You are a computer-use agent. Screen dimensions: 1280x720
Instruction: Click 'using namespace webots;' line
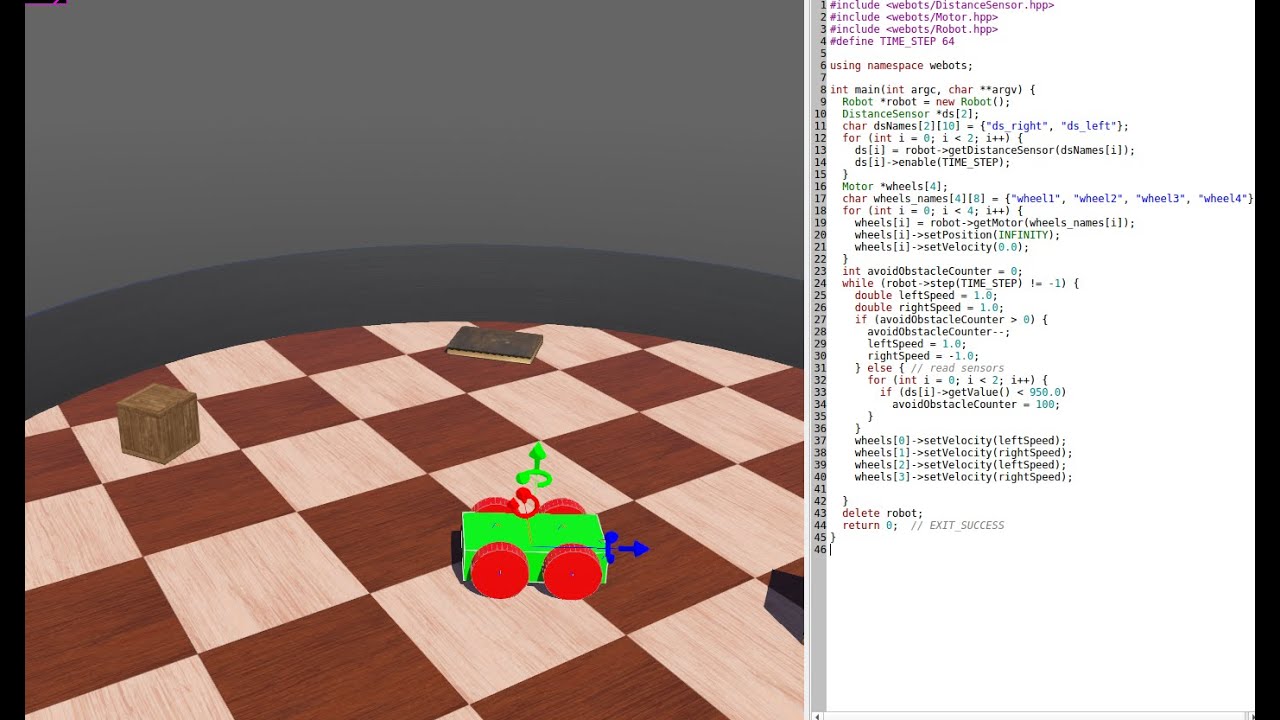(x=901, y=66)
